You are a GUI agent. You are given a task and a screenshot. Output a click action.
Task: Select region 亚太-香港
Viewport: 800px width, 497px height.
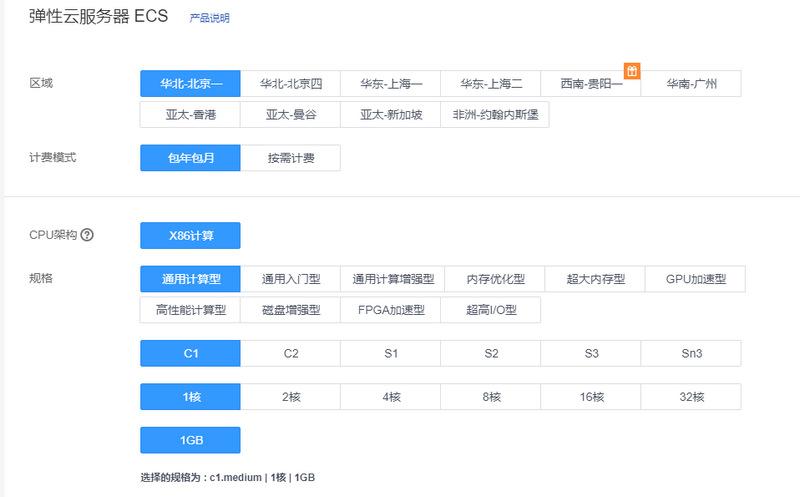click(x=190, y=114)
